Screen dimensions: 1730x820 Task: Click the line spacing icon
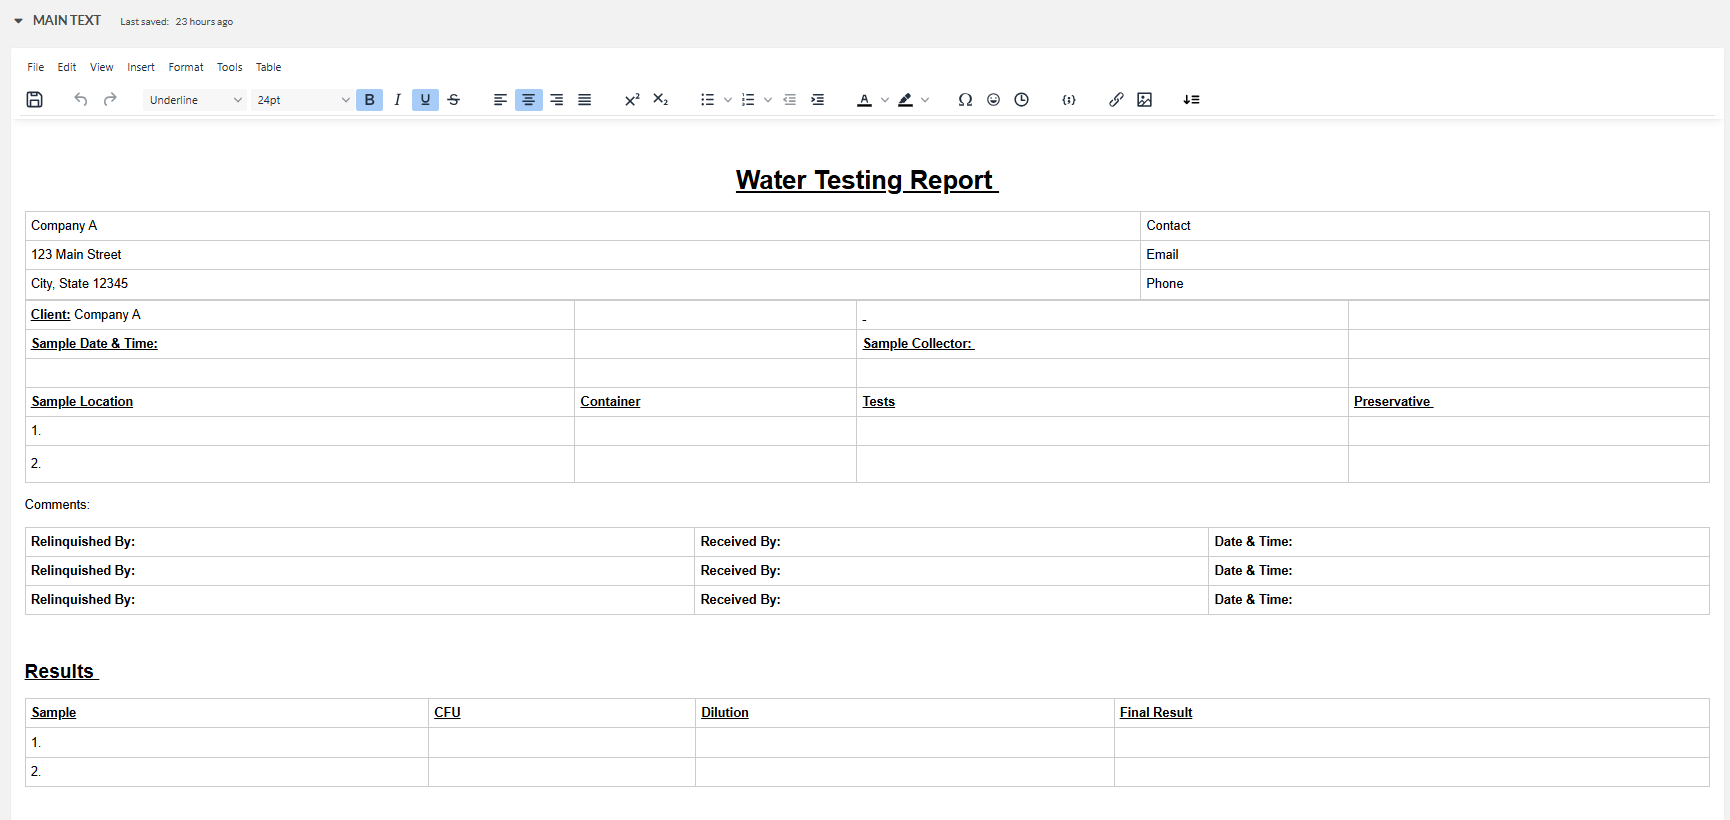pos(1191,99)
